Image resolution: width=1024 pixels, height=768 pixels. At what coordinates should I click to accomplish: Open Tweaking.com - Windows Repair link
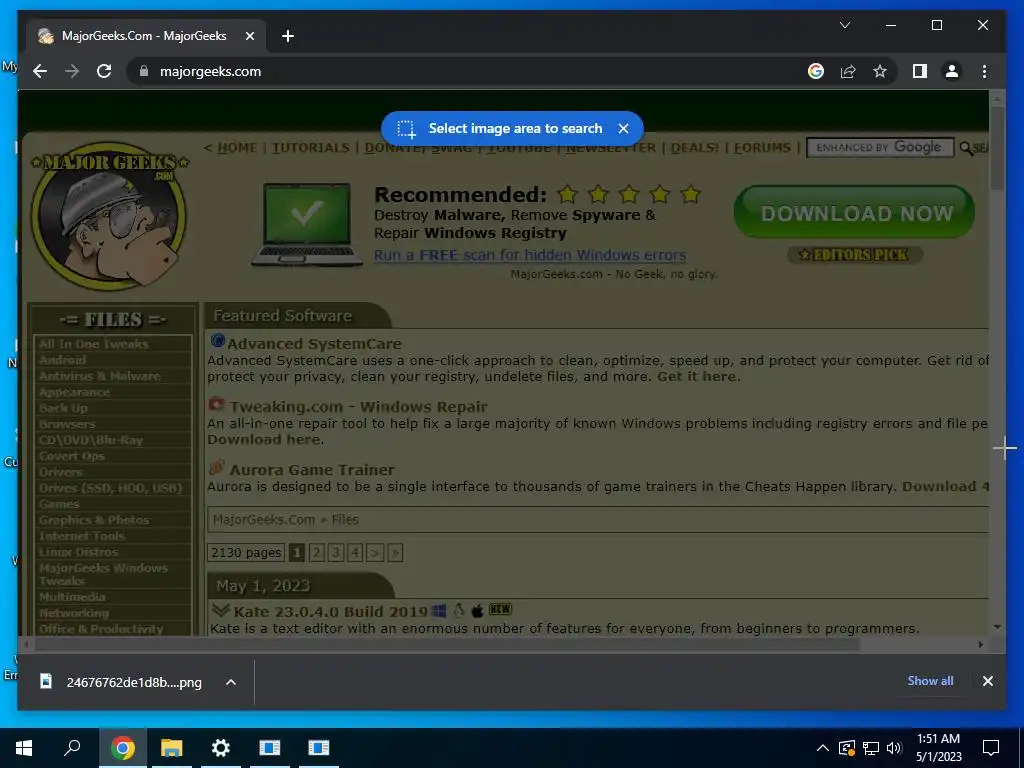click(x=359, y=406)
